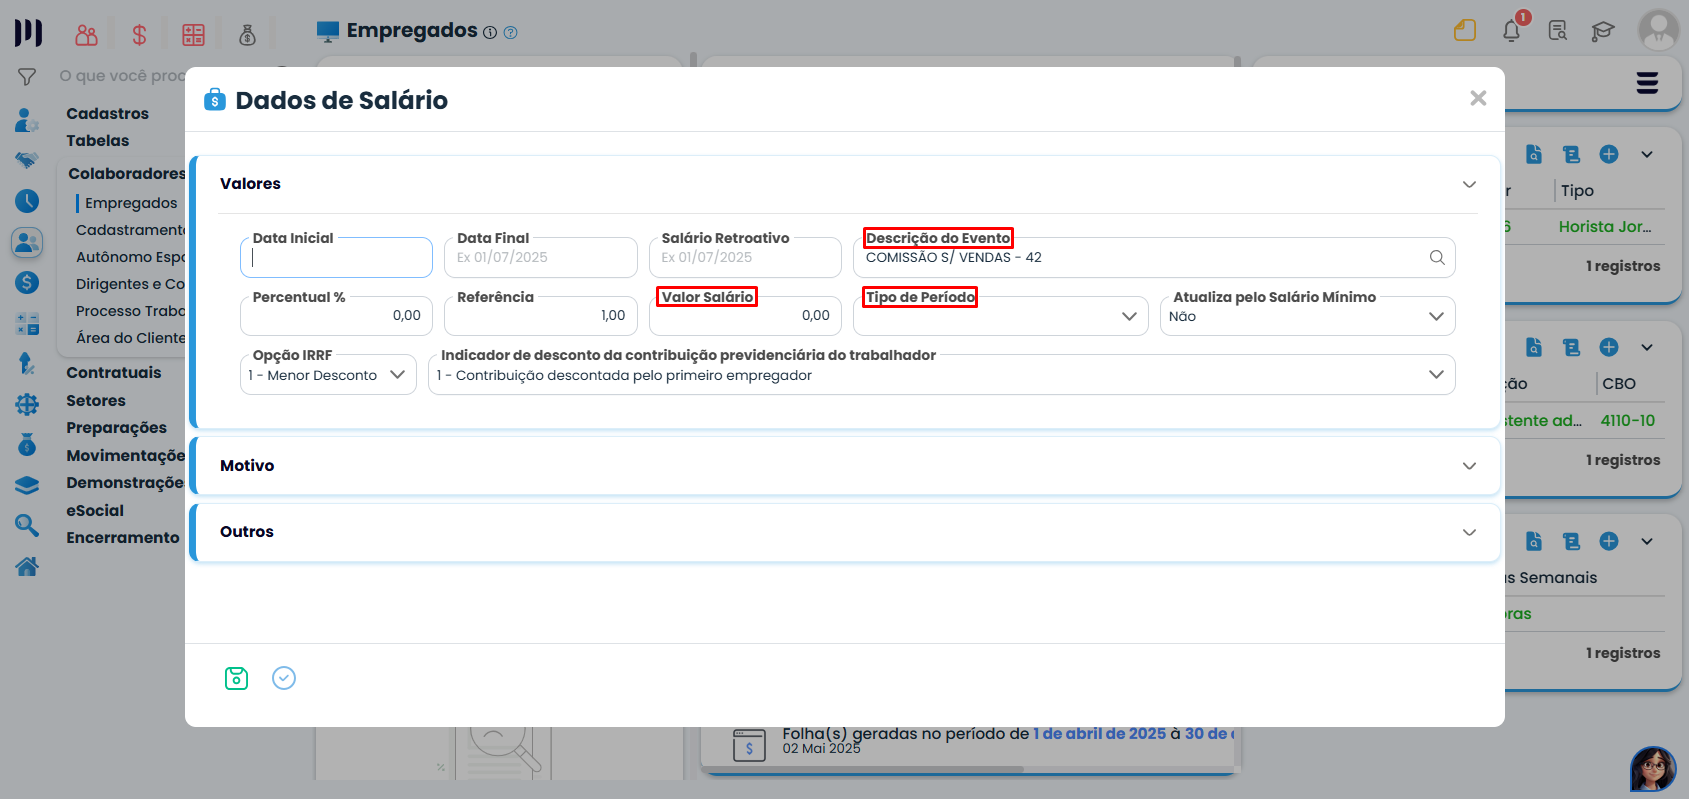
Task: Click the Salário Retroativo date field
Action: [745, 258]
